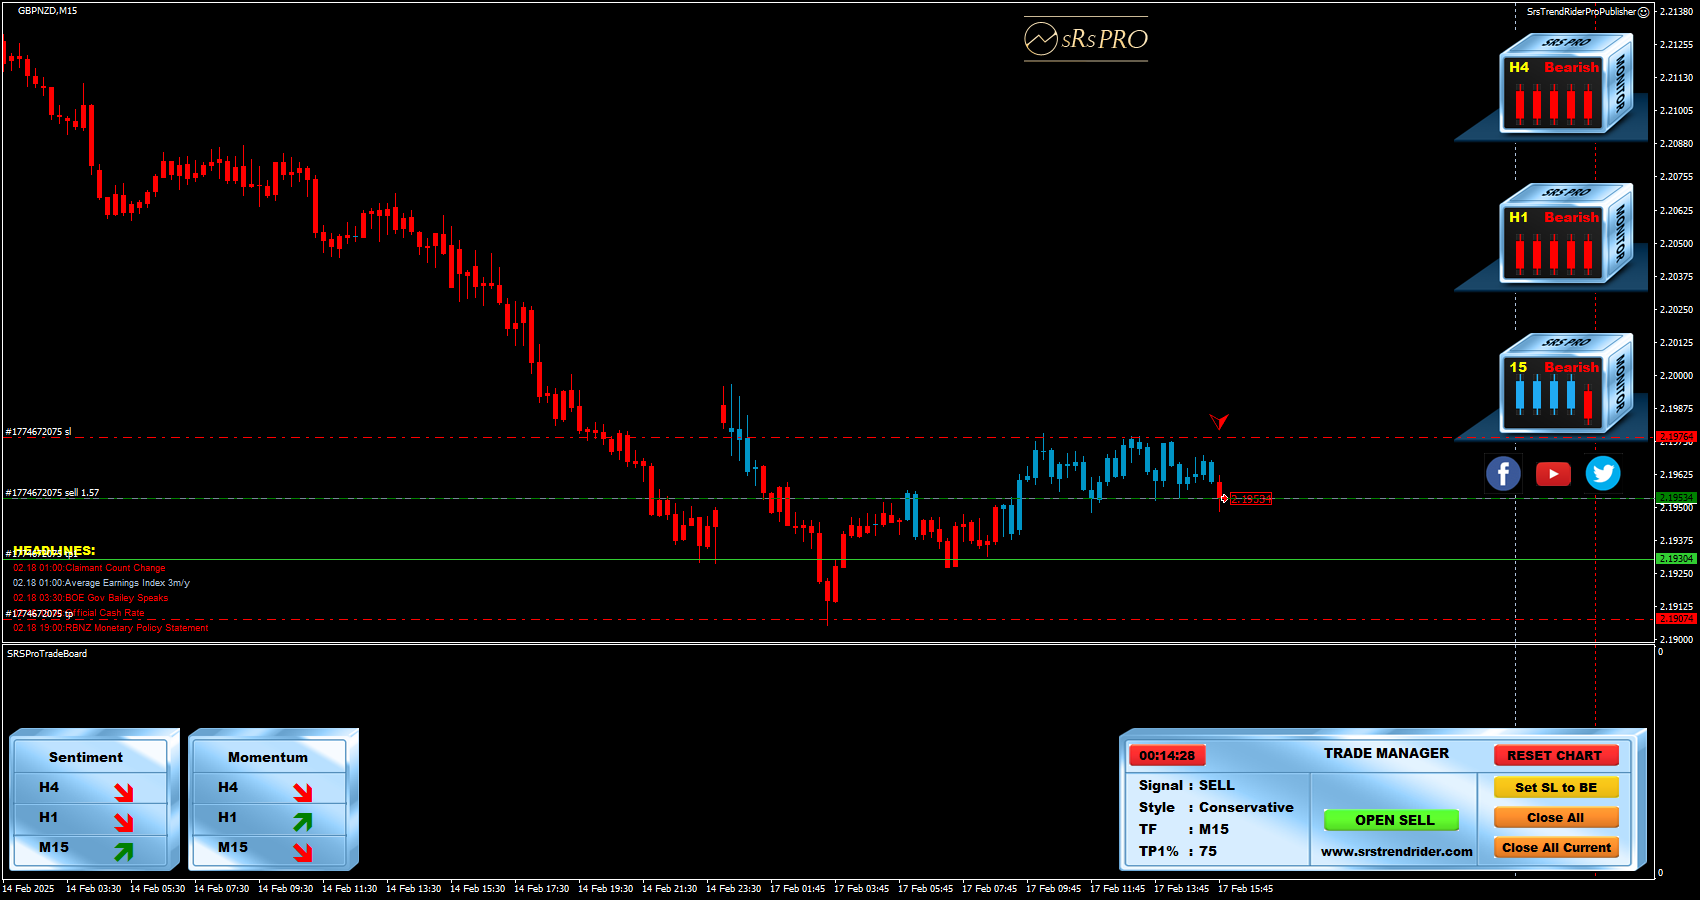The width and height of the screenshot is (1700, 900).
Task: Click the M15 Sentiment green up arrow
Action: [123, 852]
